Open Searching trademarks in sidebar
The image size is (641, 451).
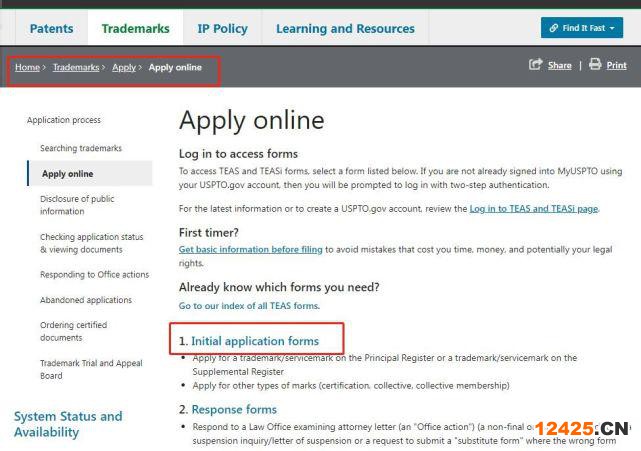coord(81,148)
